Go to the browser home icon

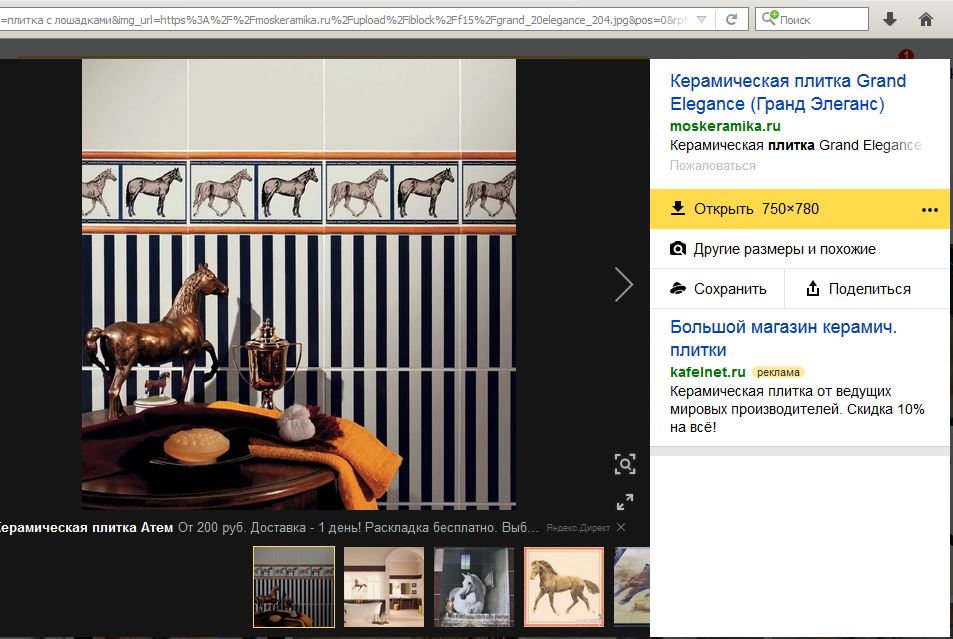(926, 19)
